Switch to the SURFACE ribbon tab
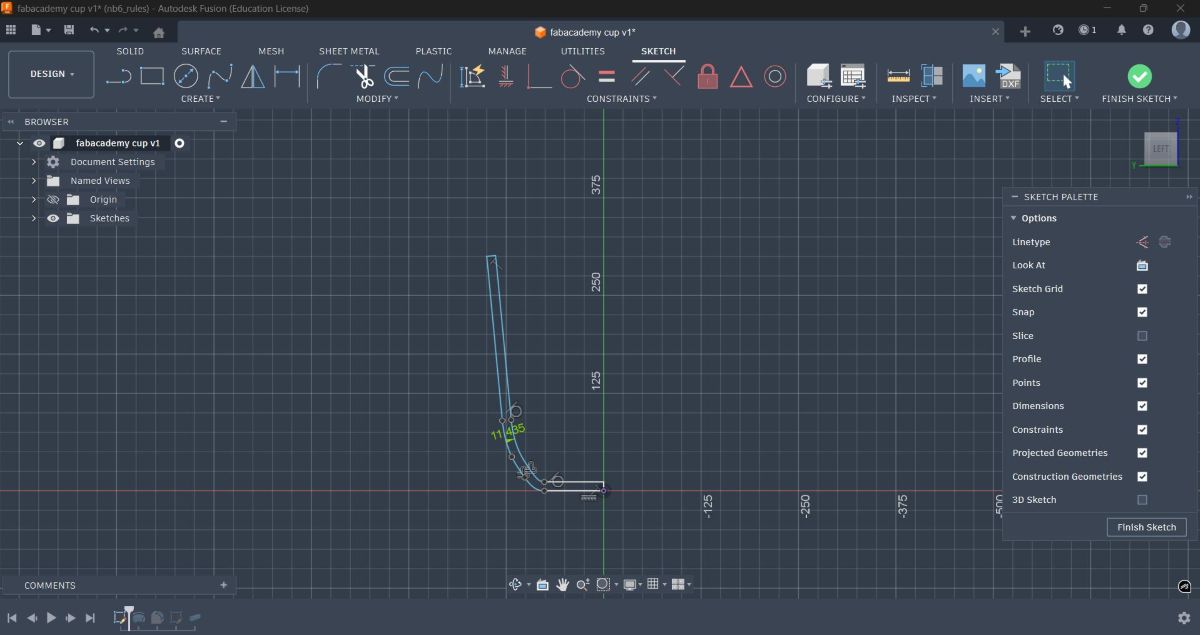Viewport: 1200px width, 635px height. click(x=201, y=50)
